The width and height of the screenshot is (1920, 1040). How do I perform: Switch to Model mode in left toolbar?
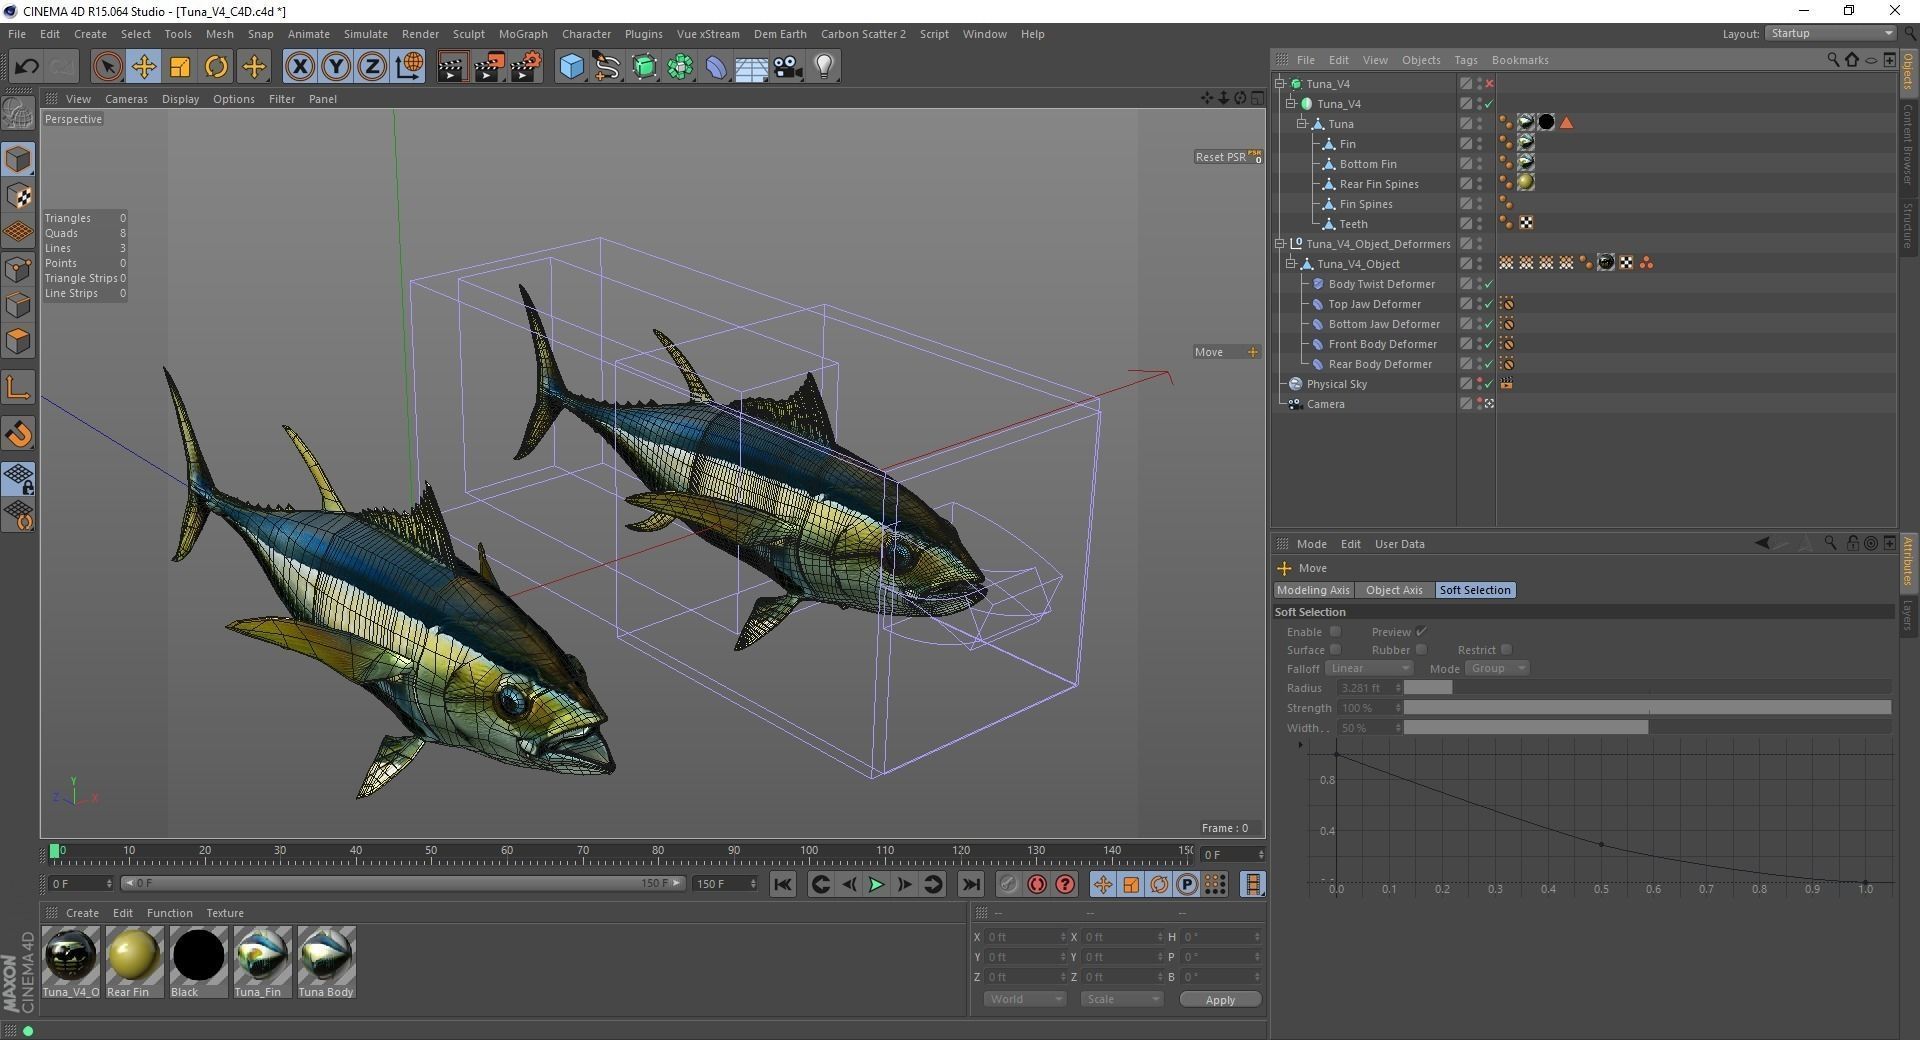[x=19, y=160]
